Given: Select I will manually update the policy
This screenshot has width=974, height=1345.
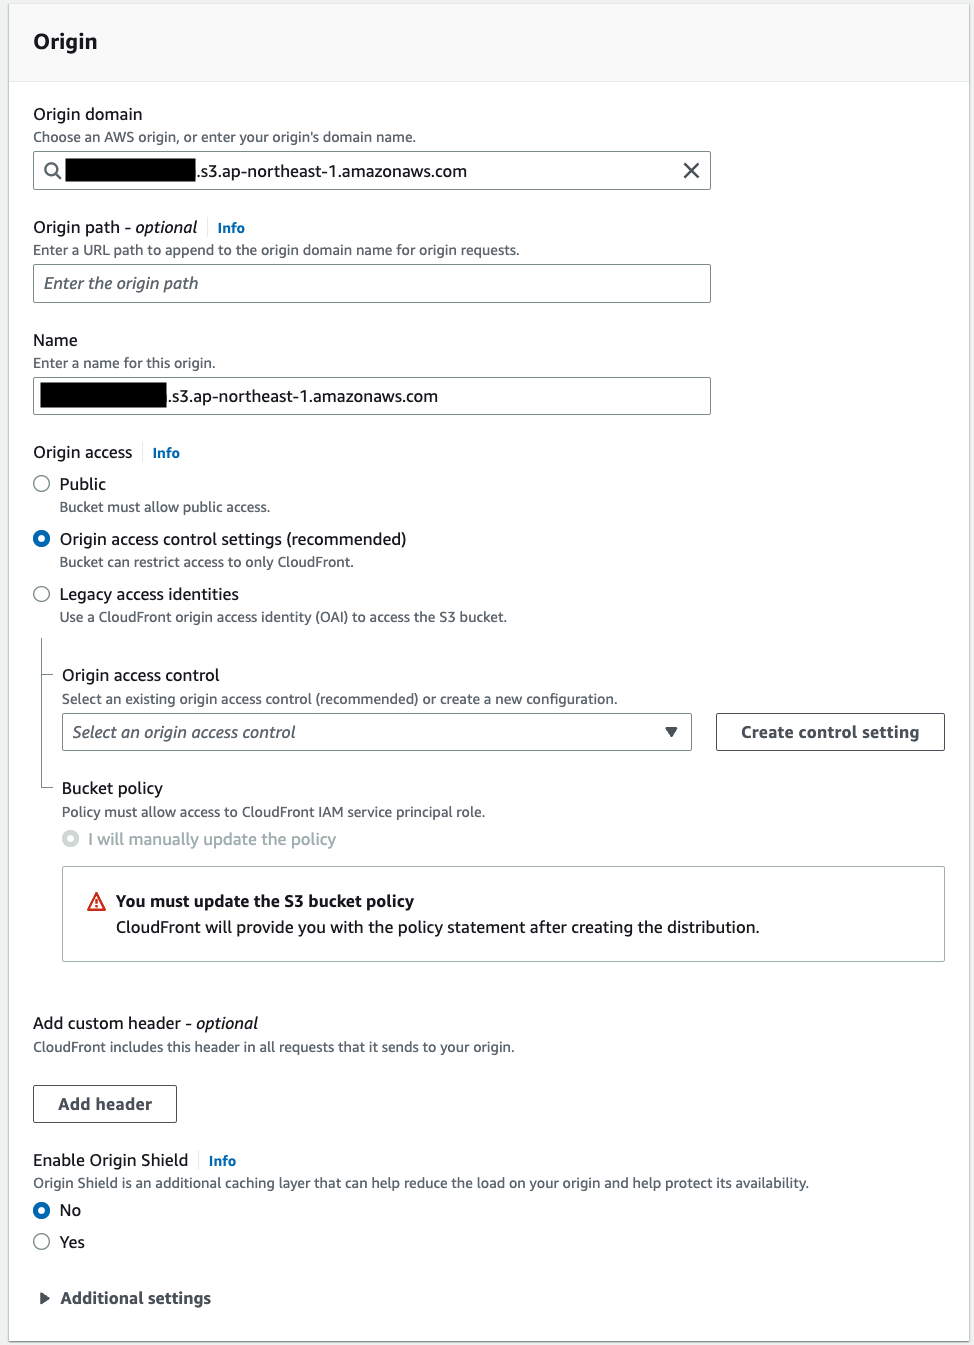Looking at the screenshot, I should point(71,839).
